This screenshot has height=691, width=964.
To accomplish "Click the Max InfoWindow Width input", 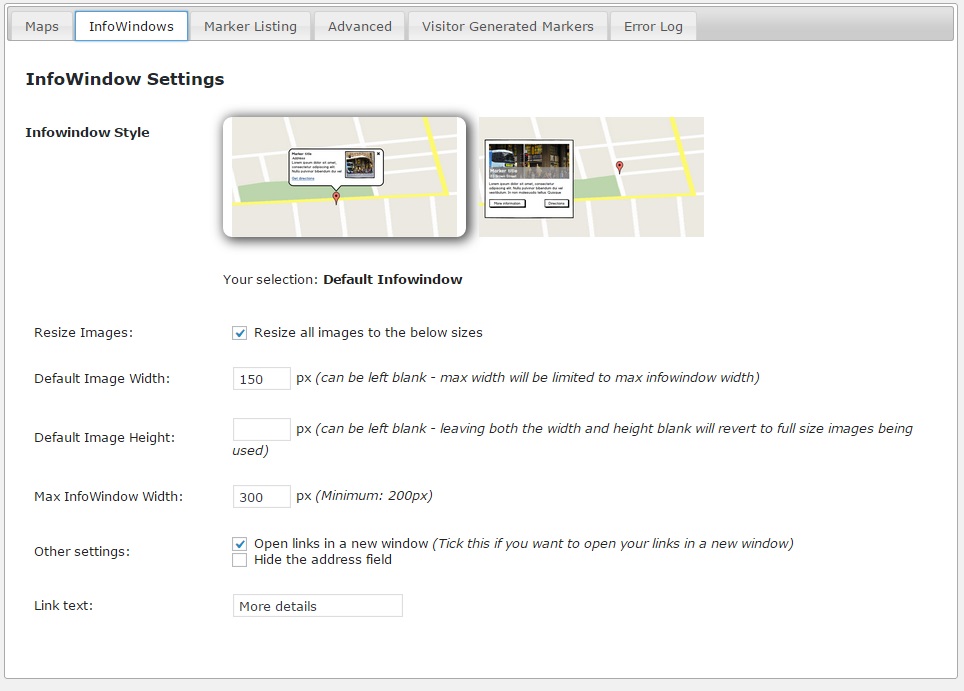I will click(x=262, y=497).
